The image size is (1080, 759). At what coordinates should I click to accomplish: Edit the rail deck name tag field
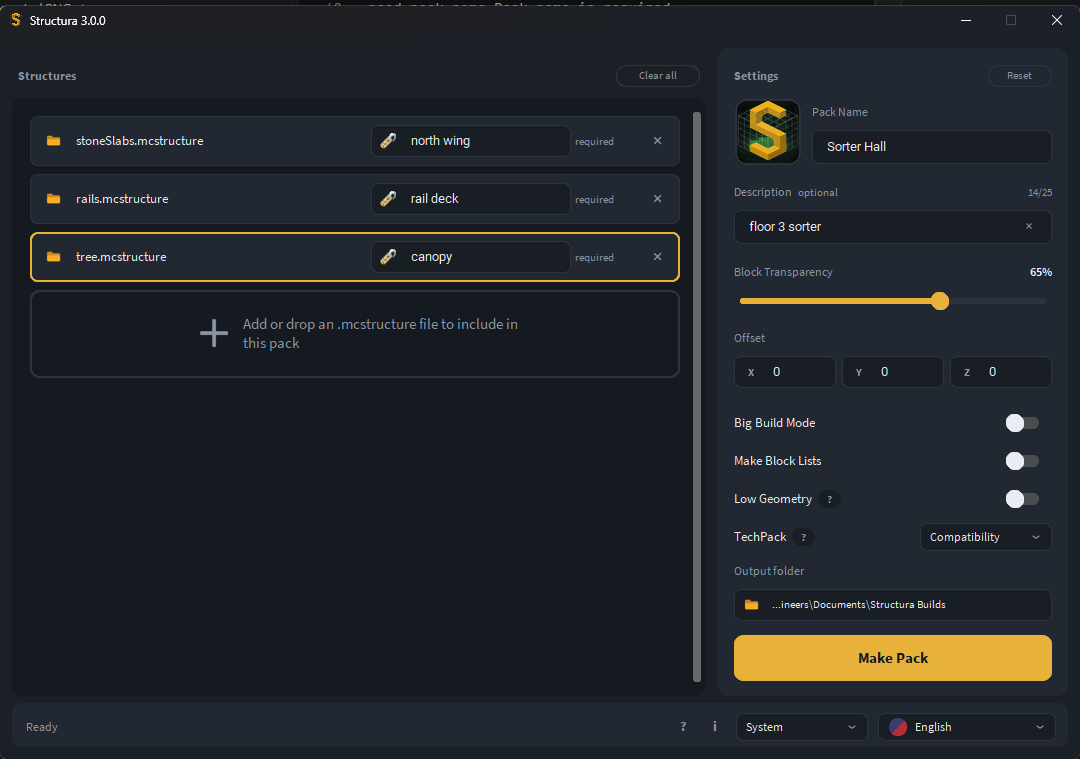click(471, 198)
